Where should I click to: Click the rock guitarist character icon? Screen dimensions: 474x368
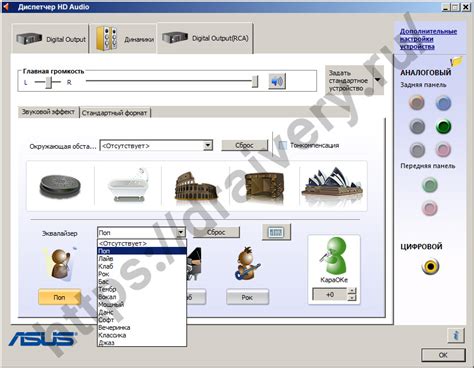click(247, 264)
